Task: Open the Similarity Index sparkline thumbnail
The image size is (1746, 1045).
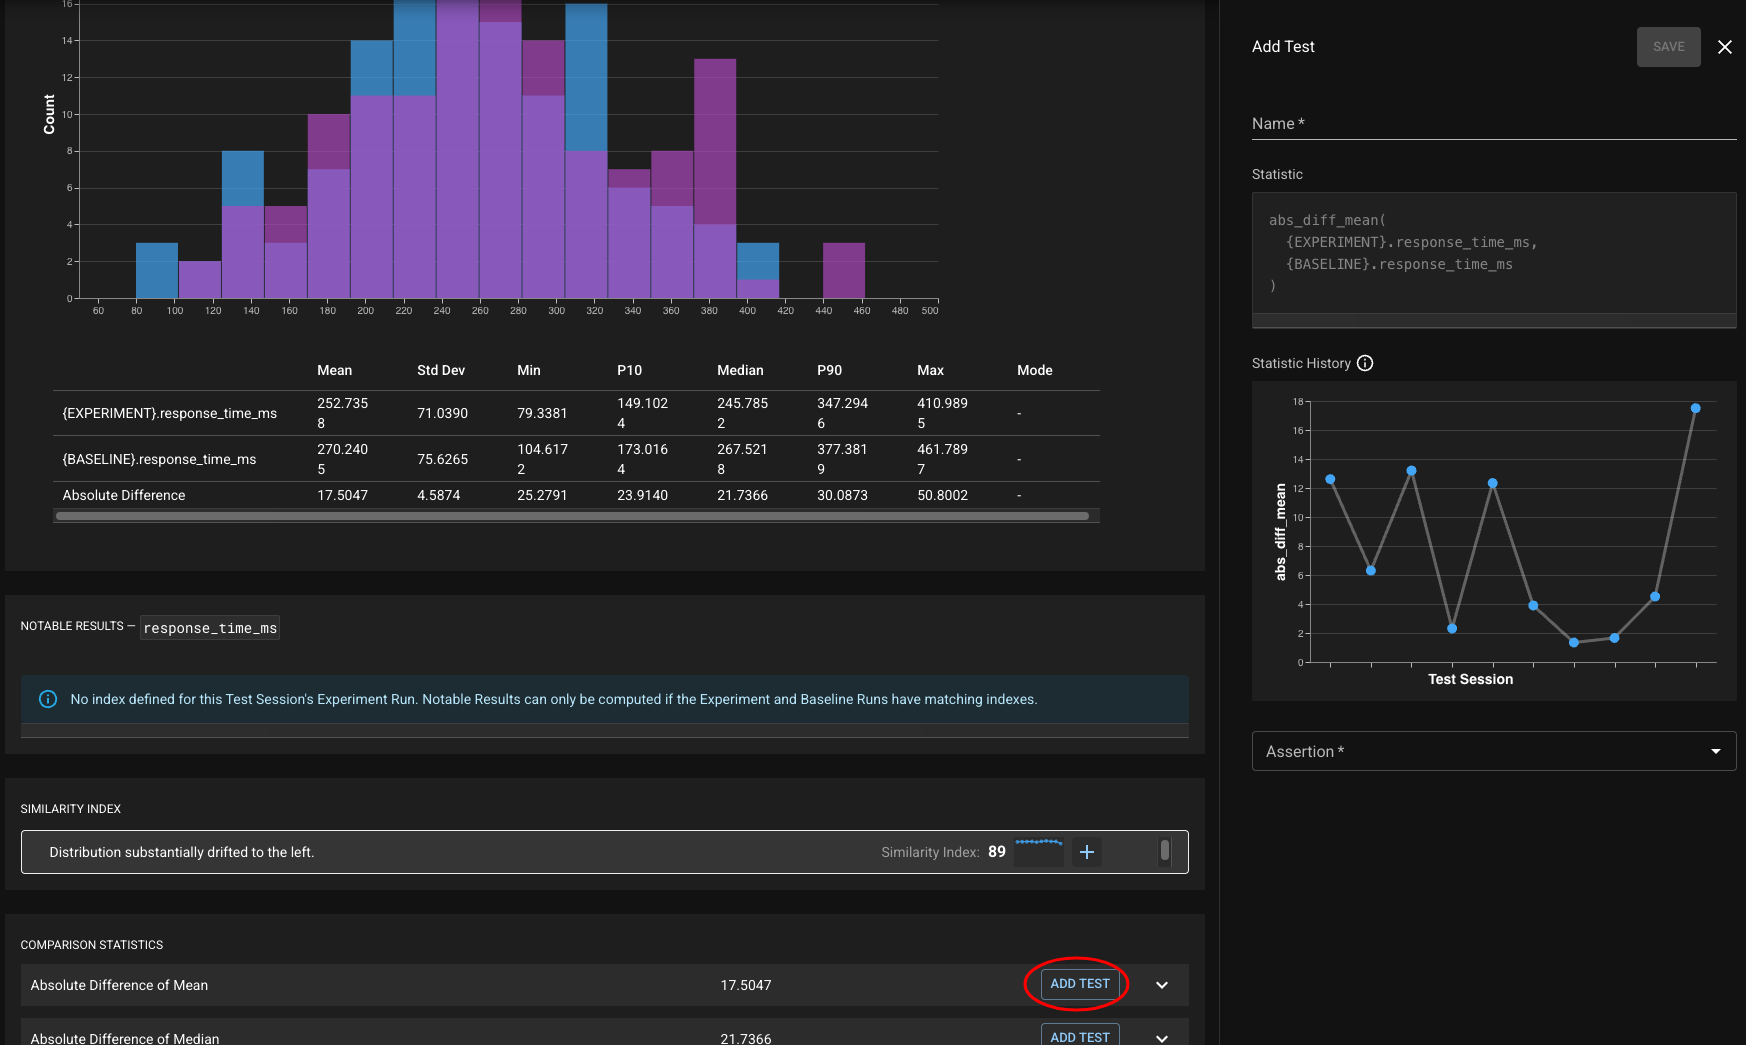Action: pyautogui.click(x=1038, y=851)
